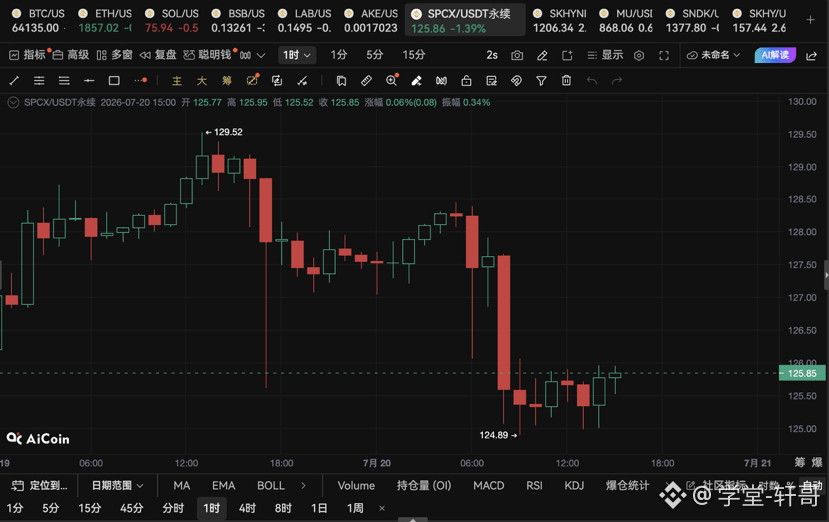Click the redo arrow

[616, 80]
